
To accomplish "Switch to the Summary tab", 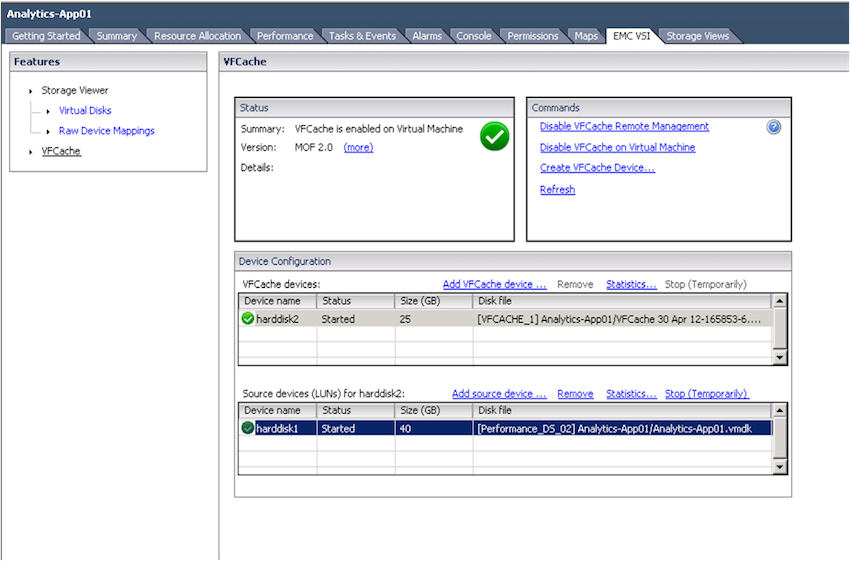I will tap(117, 36).
